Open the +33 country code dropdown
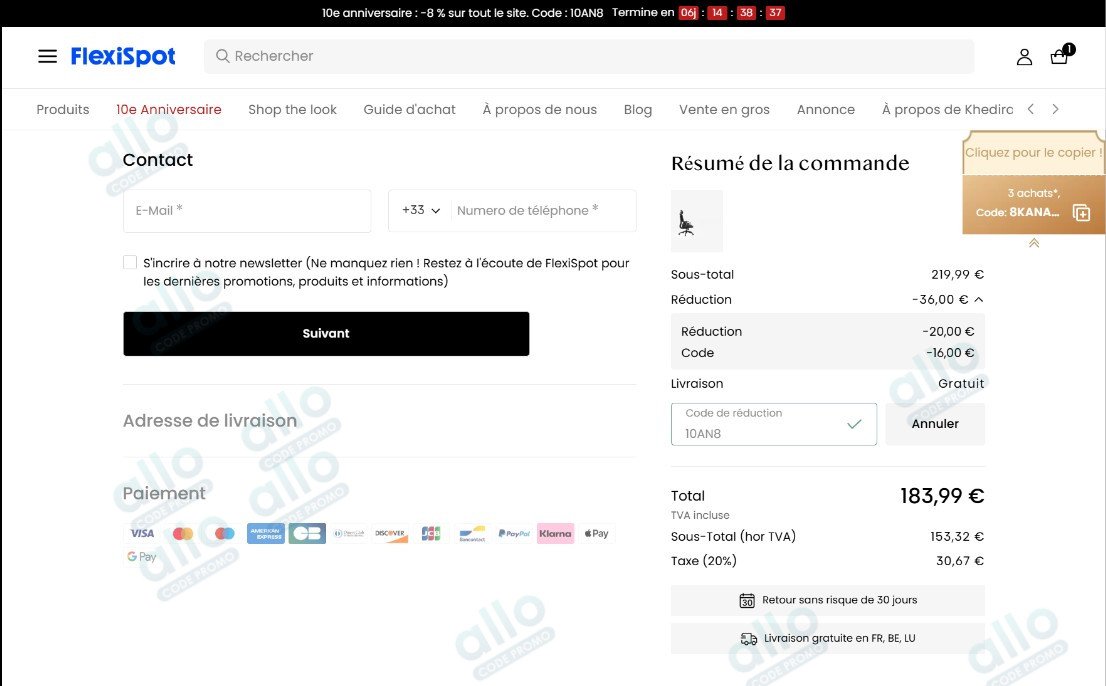This screenshot has height=686, width=1106. pyautogui.click(x=420, y=210)
